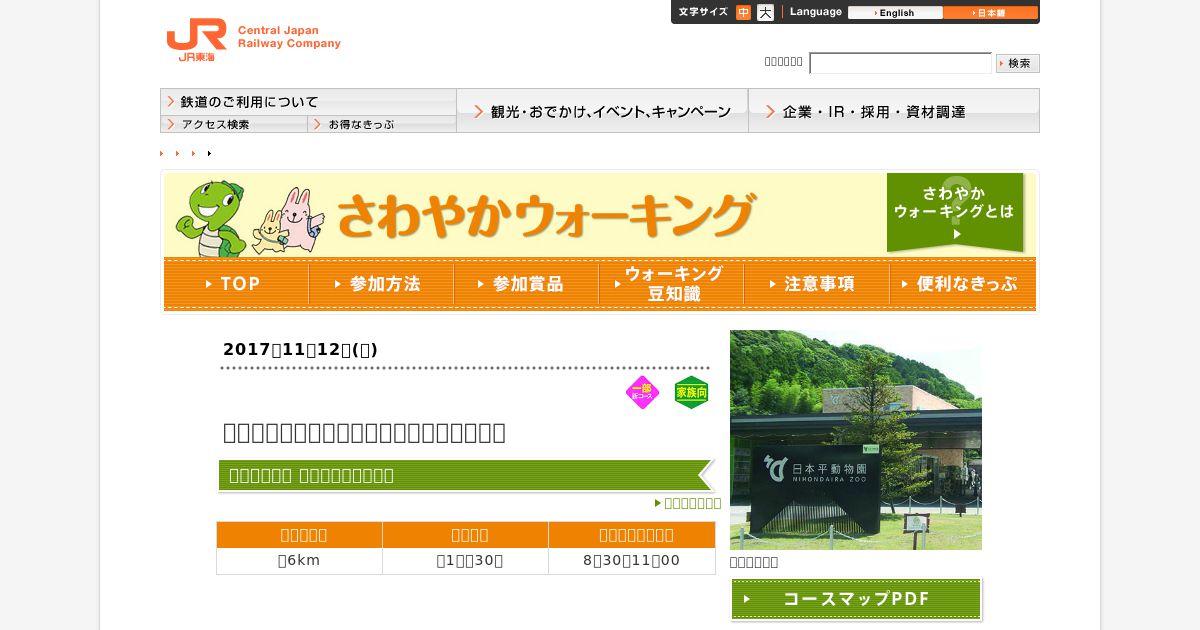Click the pink diamond course icon

click(x=643, y=393)
